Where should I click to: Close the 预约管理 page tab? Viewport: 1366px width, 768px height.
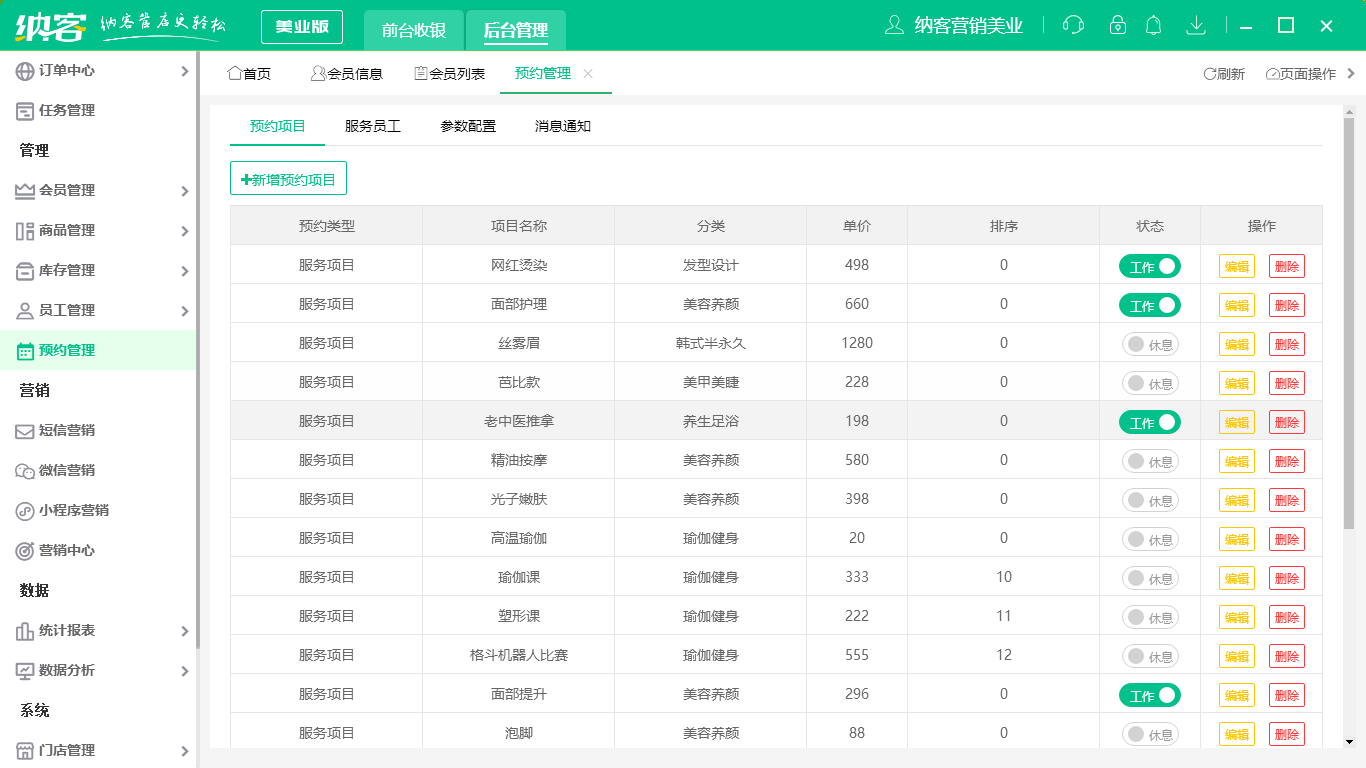click(588, 73)
